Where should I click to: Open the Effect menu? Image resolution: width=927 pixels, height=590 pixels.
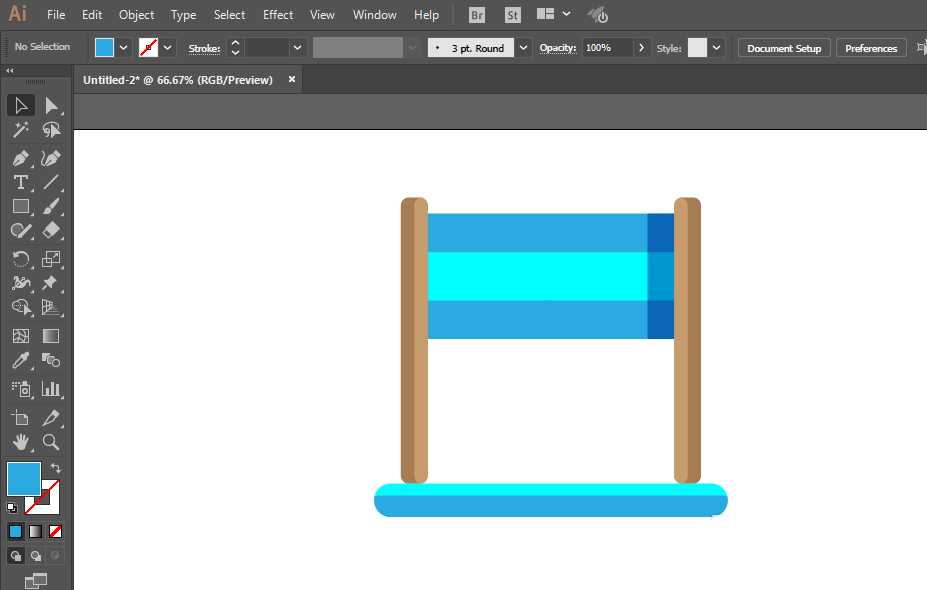tap(278, 15)
